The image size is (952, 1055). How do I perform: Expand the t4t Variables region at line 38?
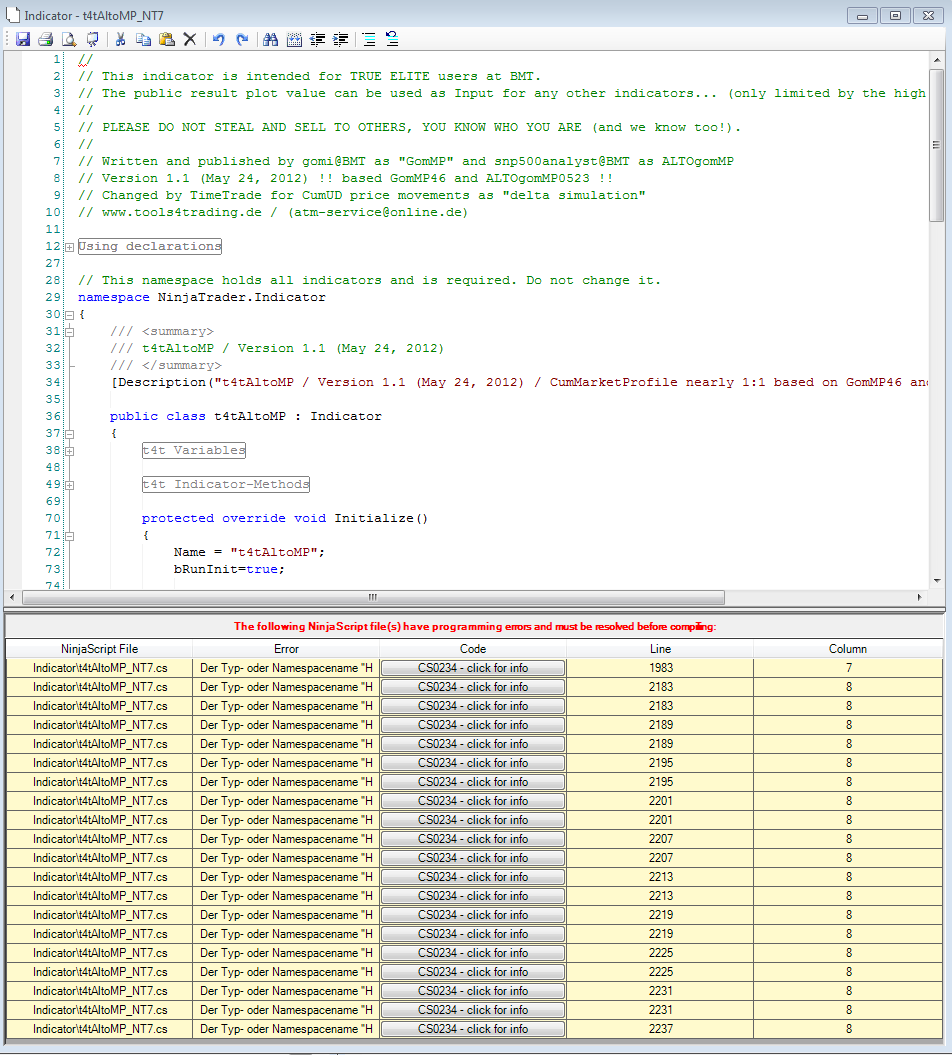pyautogui.click(x=69, y=451)
